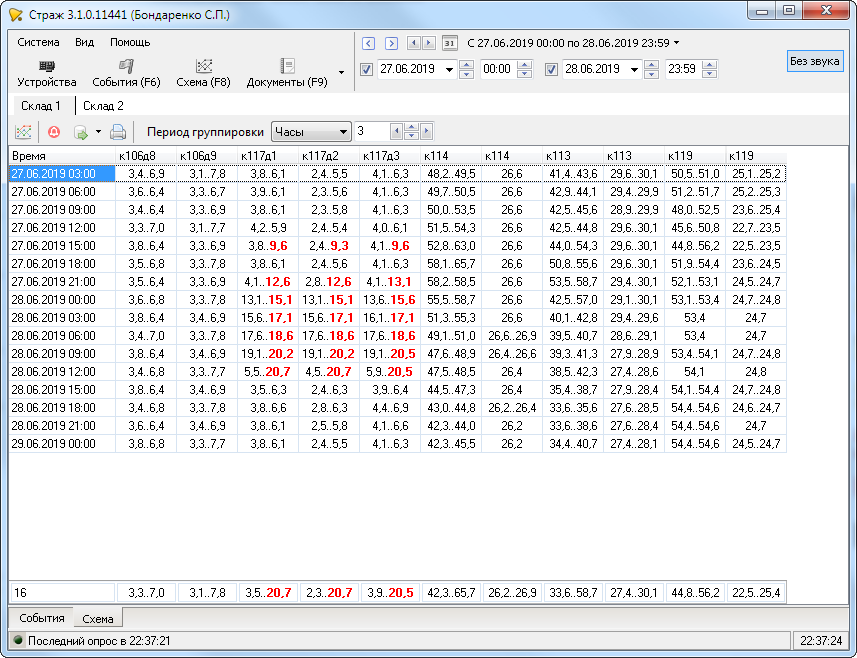Click the summary cell 42,3..65,7
Image resolution: width=857 pixels, height=658 pixels.
[x=451, y=592]
